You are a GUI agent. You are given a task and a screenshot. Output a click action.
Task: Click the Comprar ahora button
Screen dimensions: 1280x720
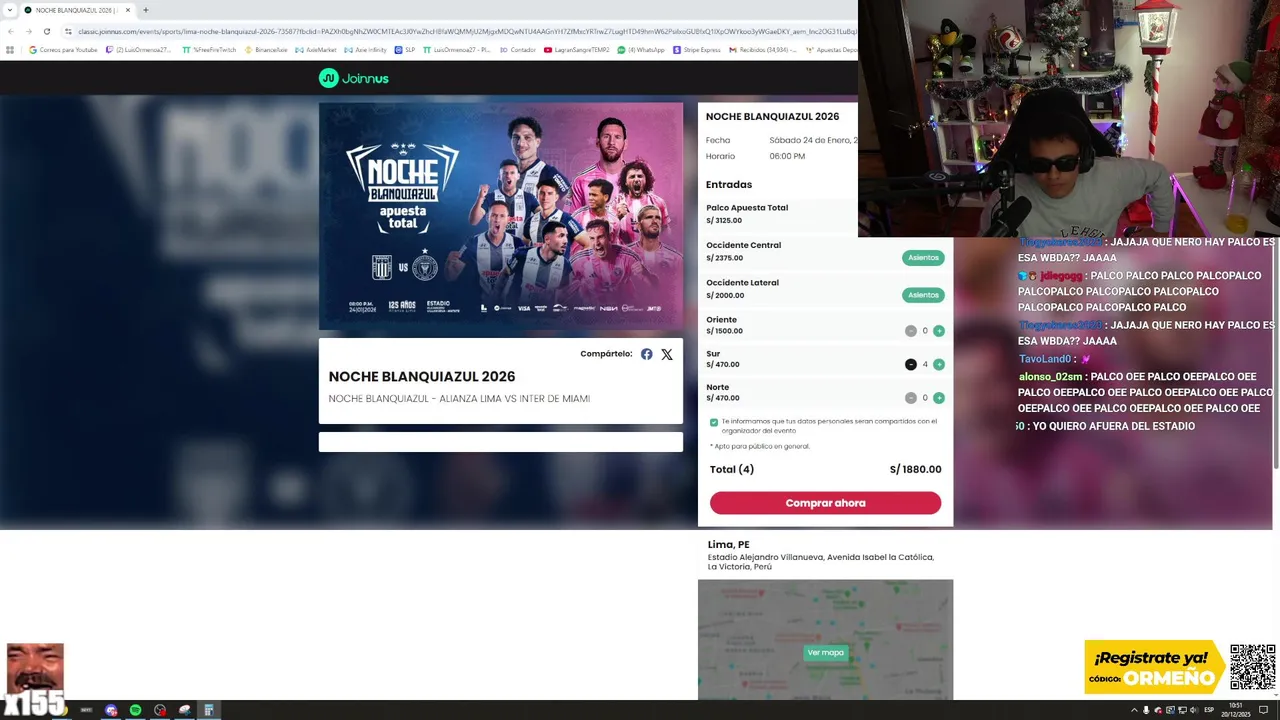pyautogui.click(x=825, y=503)
